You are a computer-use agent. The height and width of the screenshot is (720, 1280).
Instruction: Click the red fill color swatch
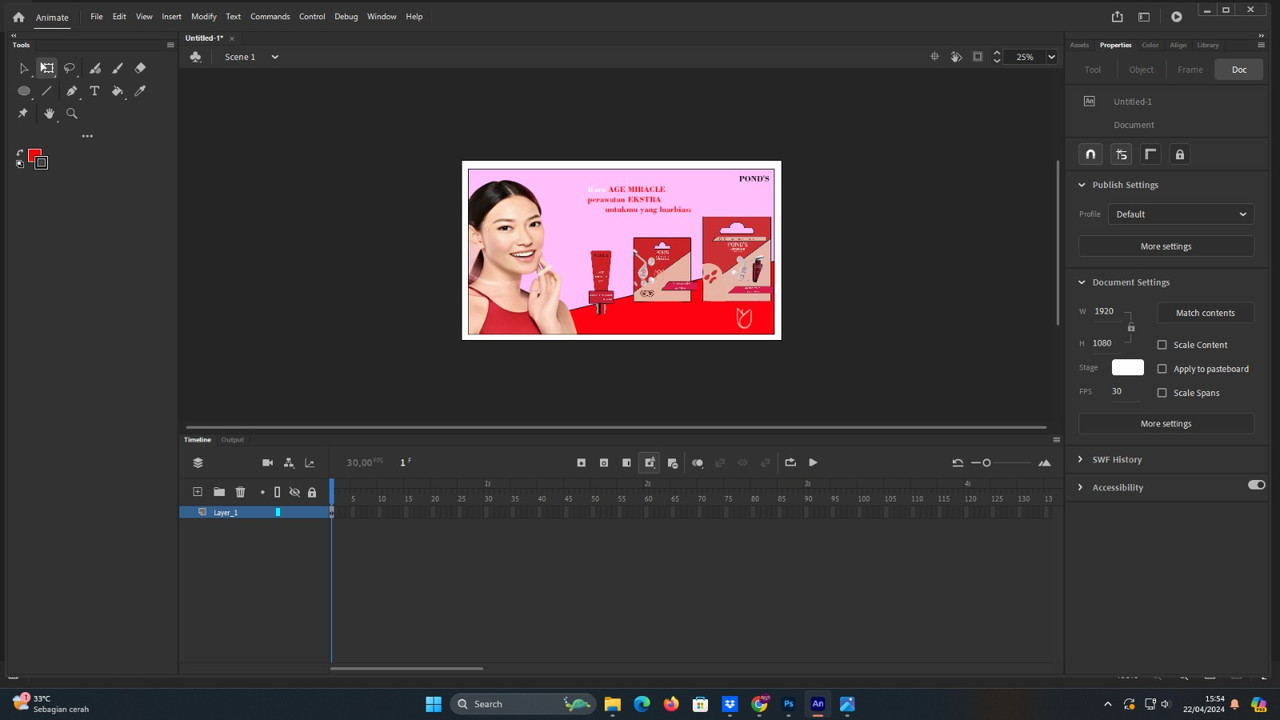point(34,155)
